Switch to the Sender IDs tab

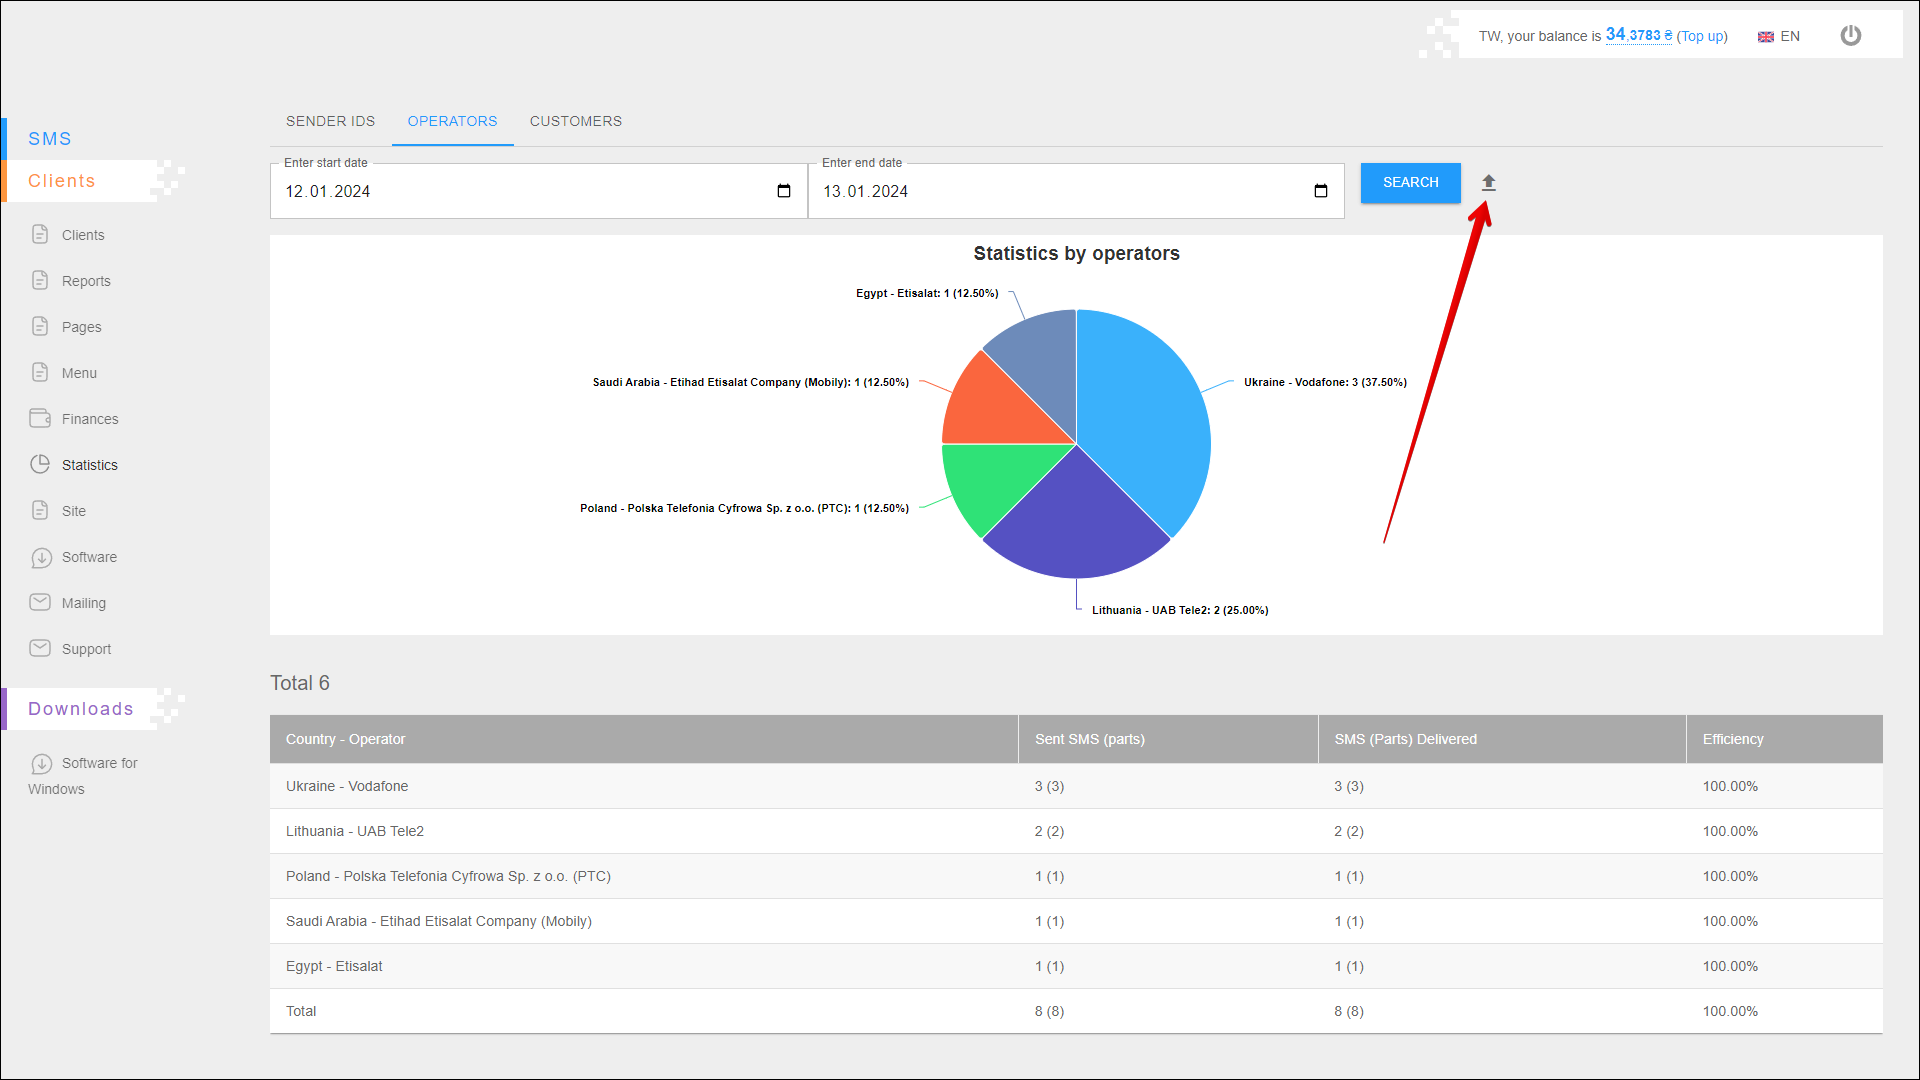point(330,121)
